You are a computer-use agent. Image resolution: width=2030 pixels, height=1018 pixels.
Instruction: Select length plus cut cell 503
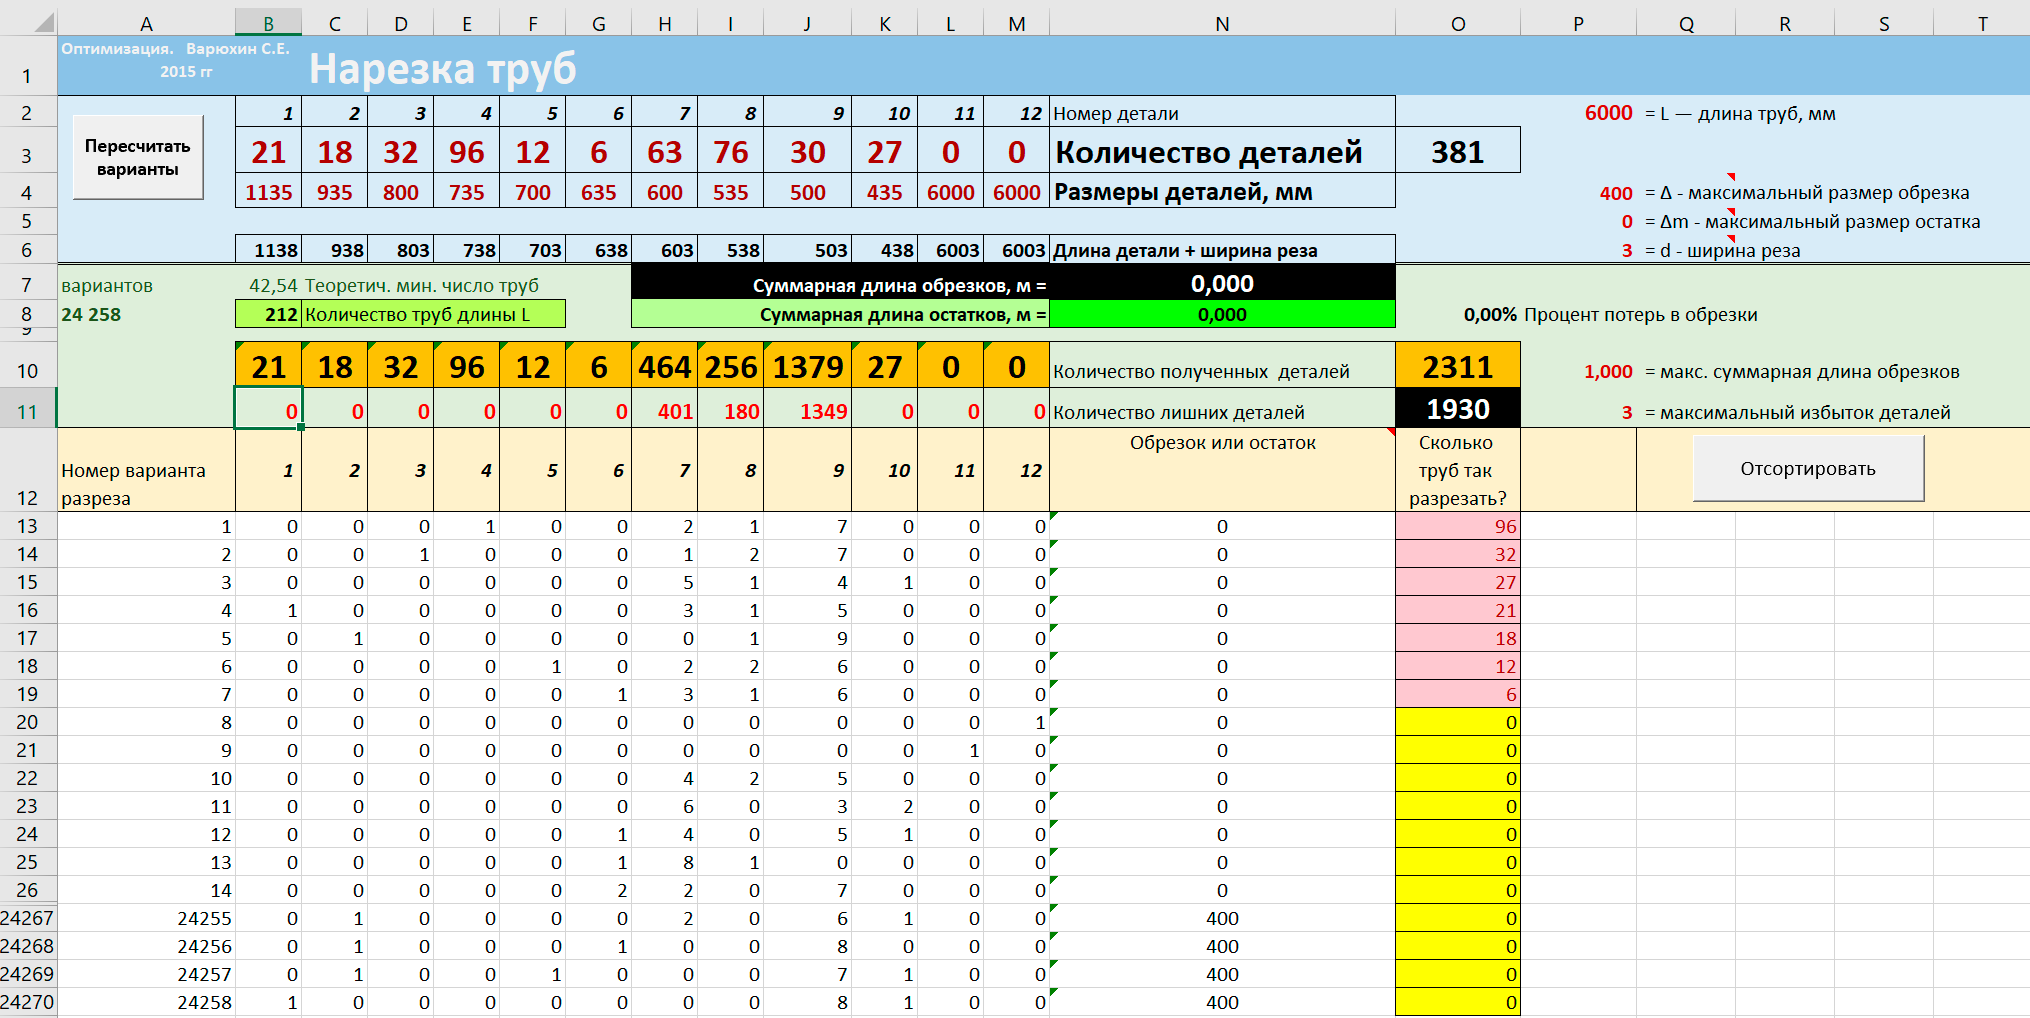coord(807,250)
